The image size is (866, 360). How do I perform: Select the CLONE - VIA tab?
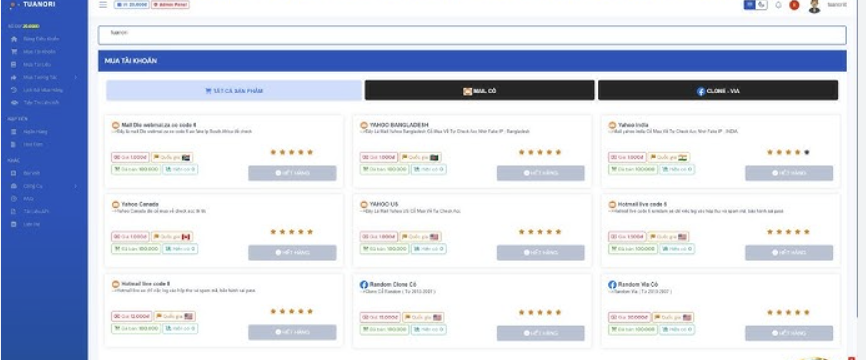point(718,91)
